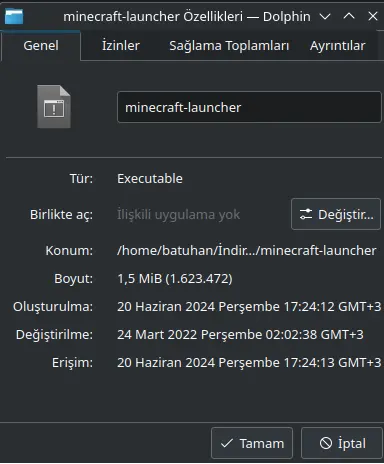Click the 'Tür:' label

(x=81, y=179)
